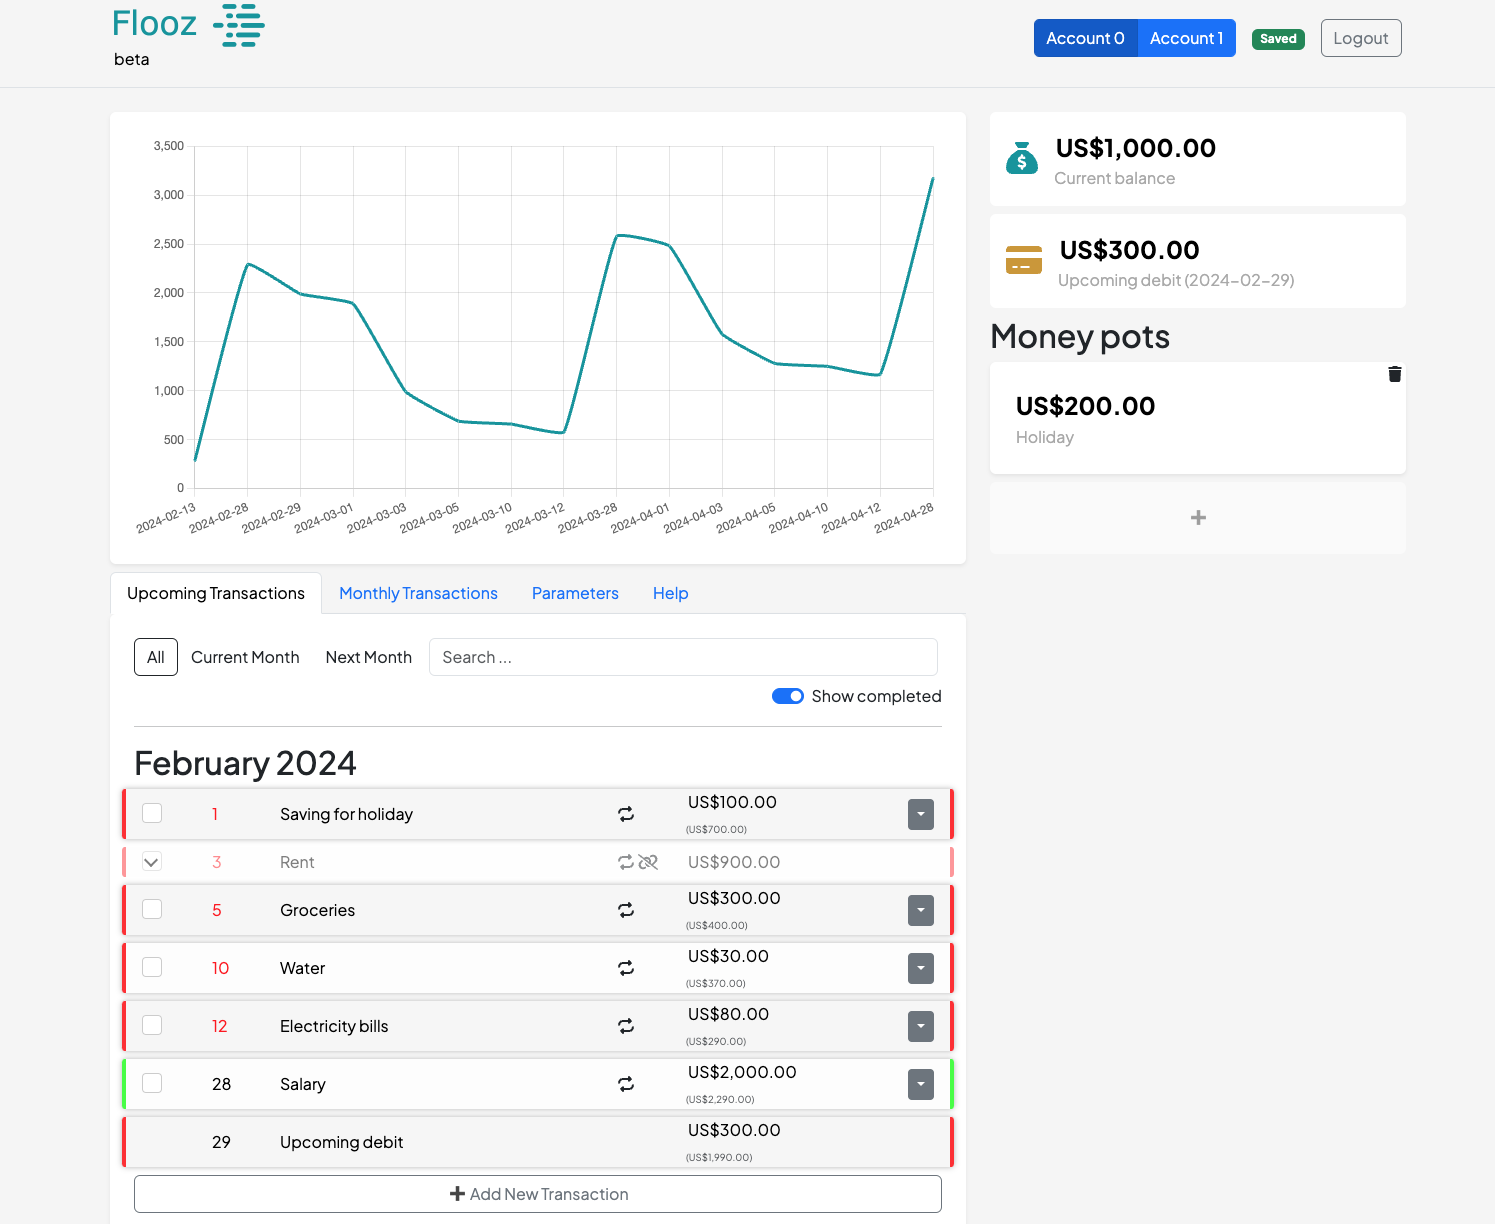Click recurring icon on Groceries row
Screen dimensions: 1495x1224
pos(626,910)
